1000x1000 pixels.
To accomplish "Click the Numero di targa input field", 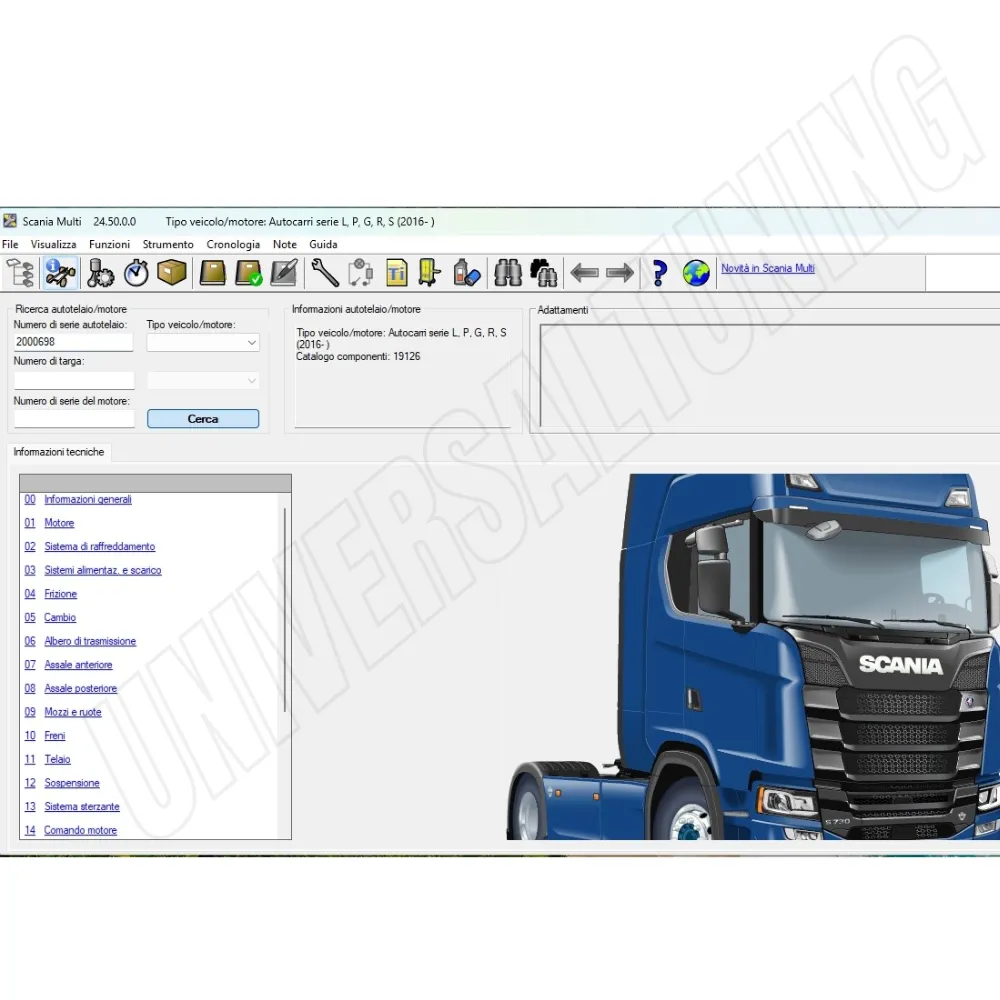I will click(x=72, y=380).
